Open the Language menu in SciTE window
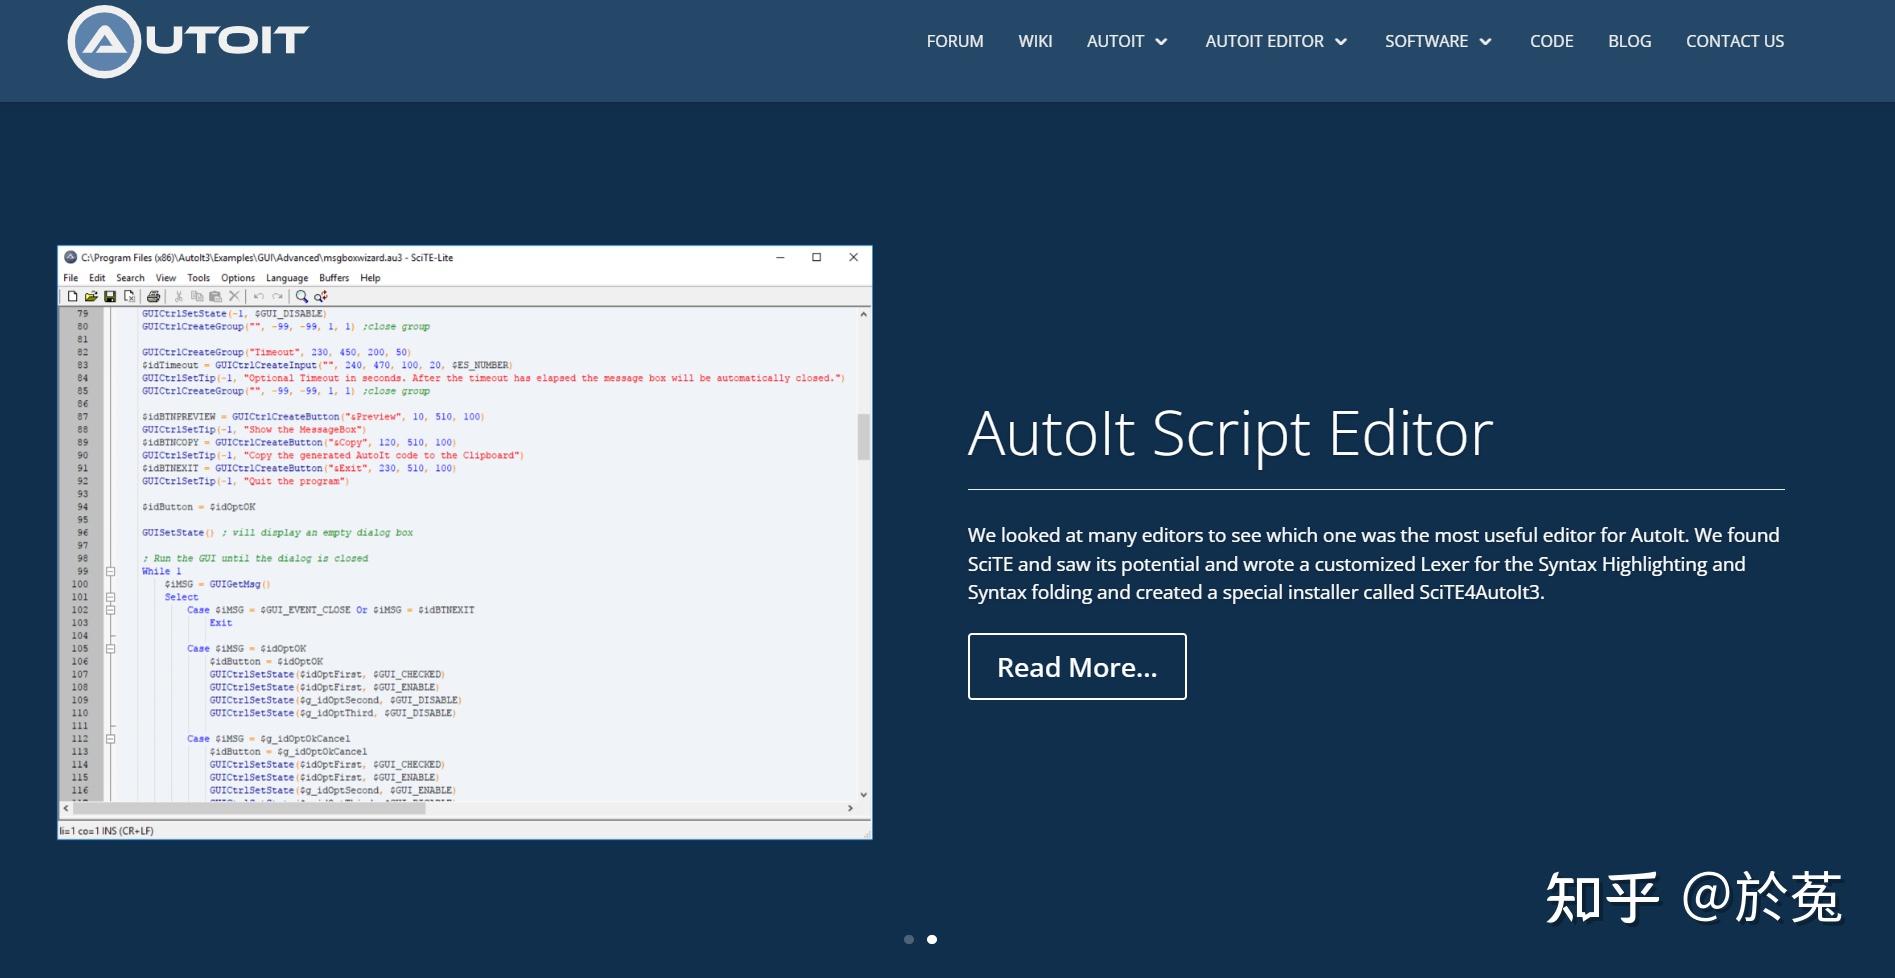 pos(287,278)
